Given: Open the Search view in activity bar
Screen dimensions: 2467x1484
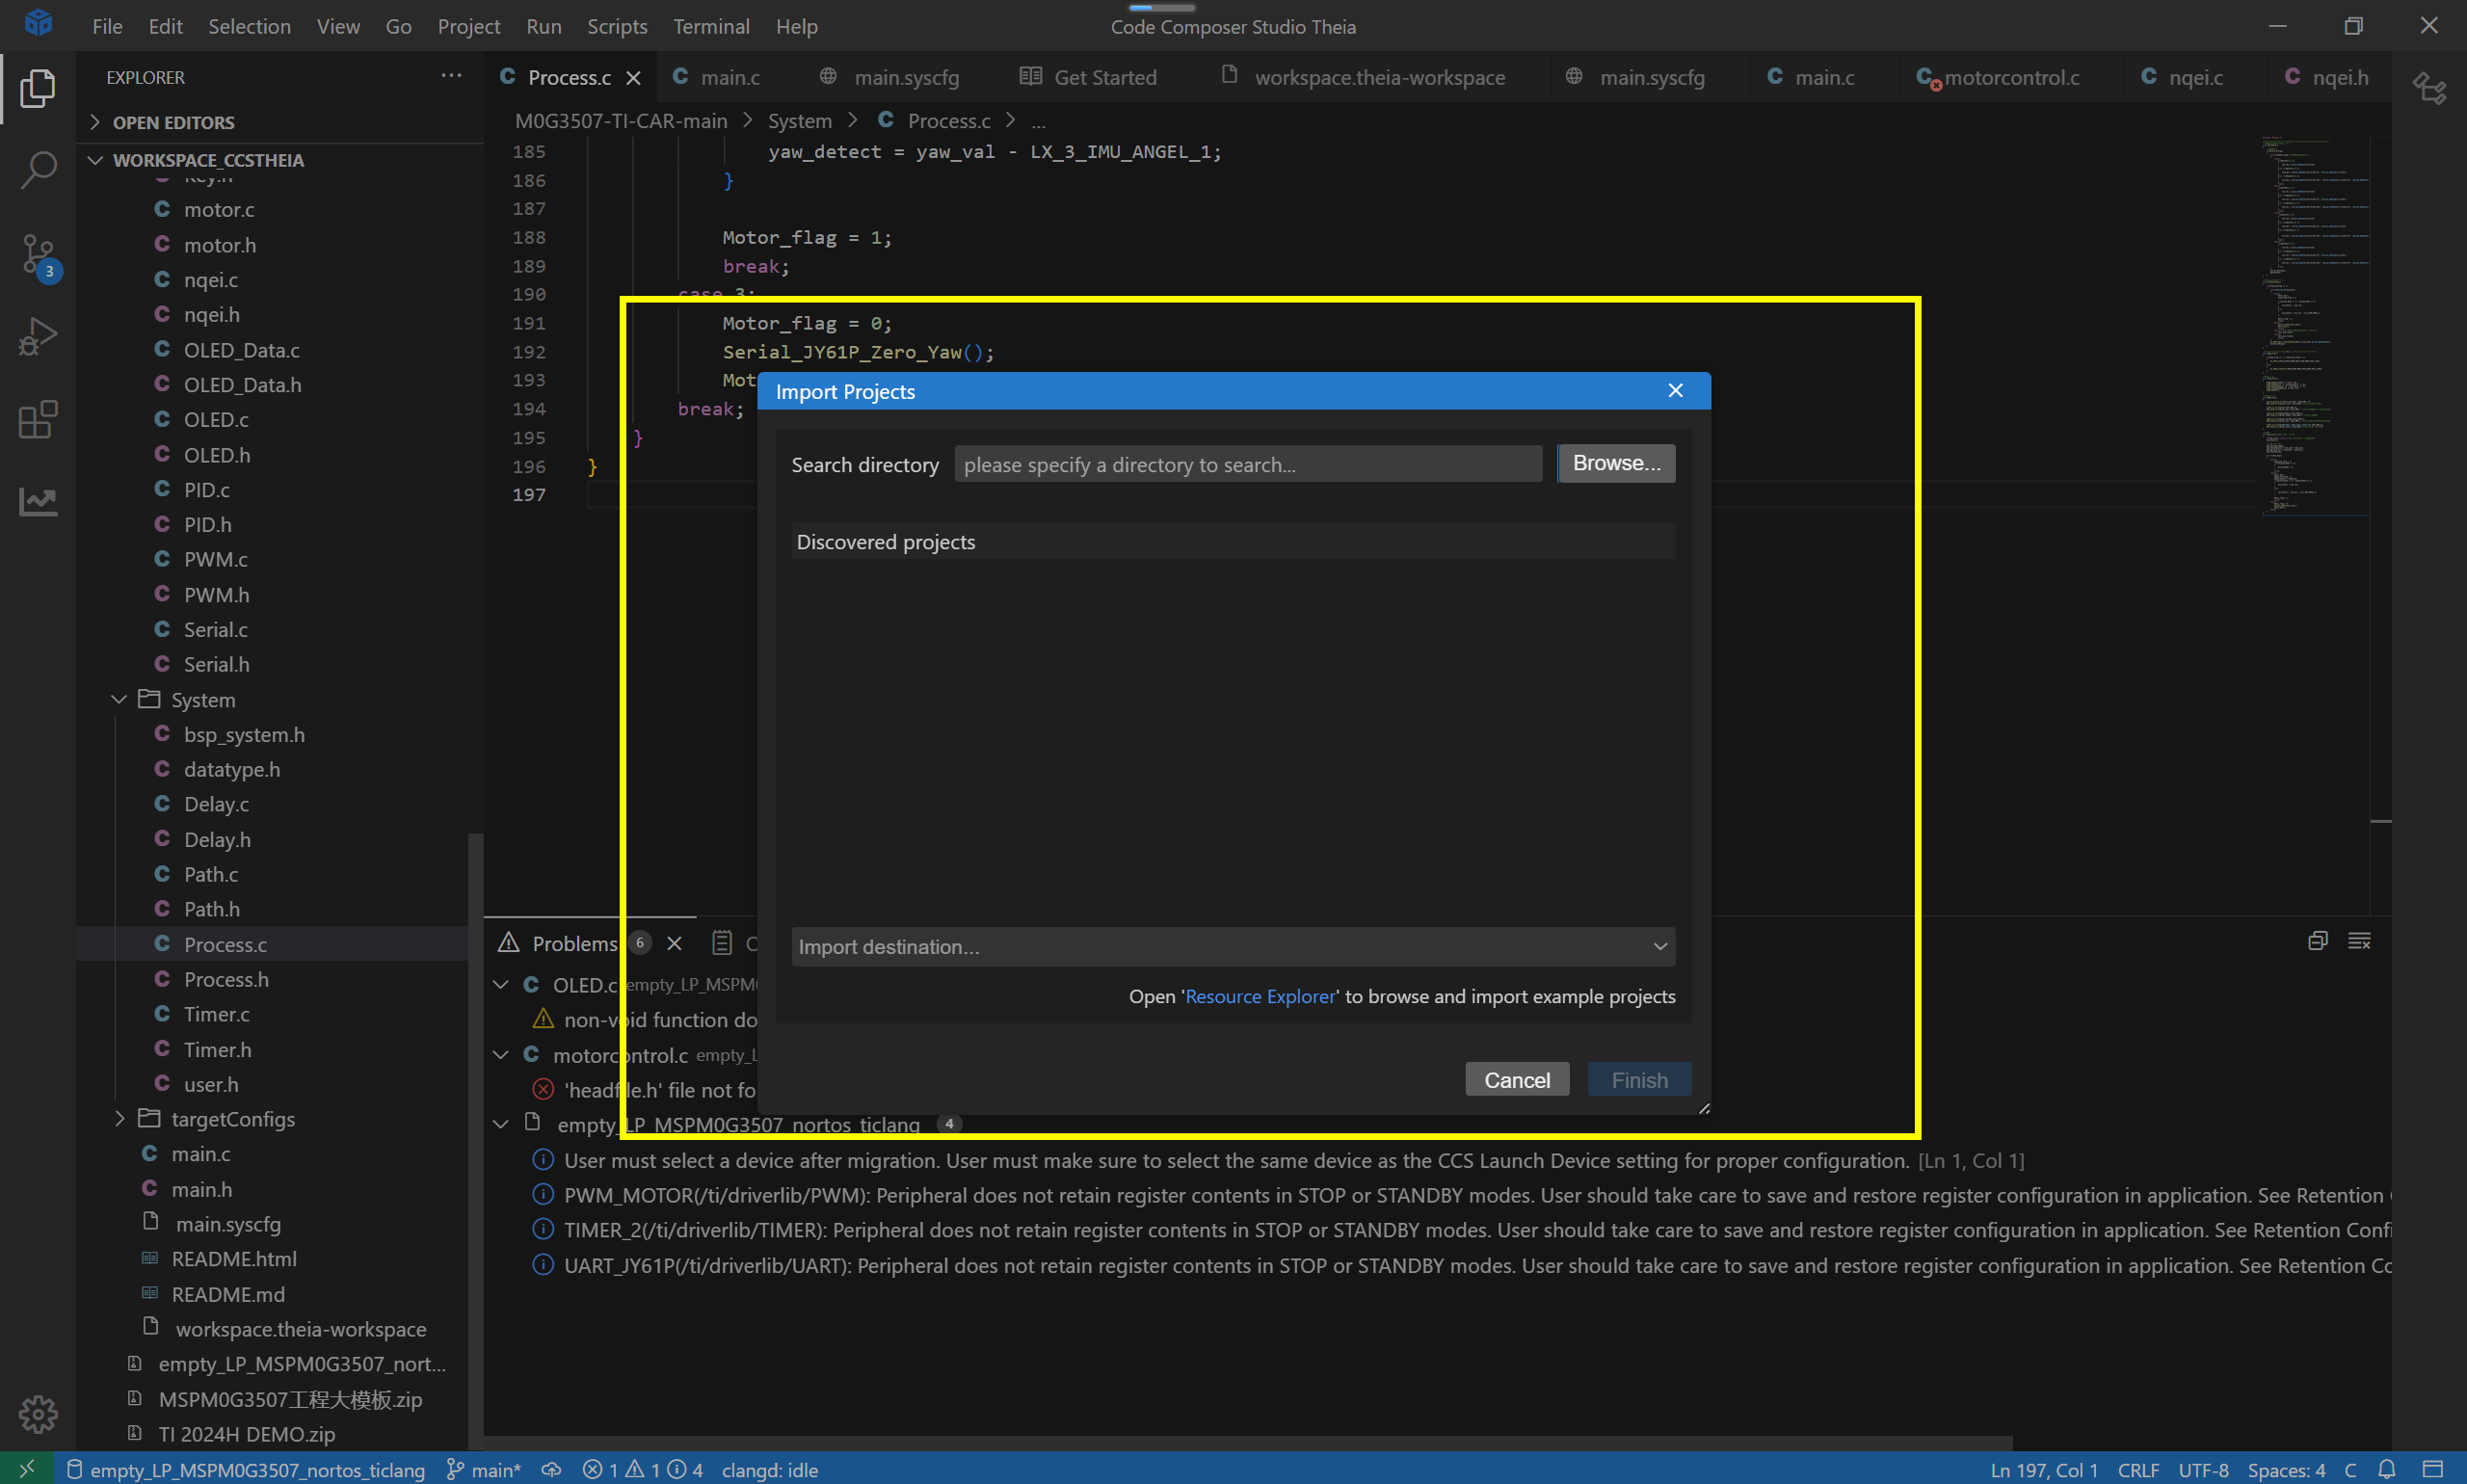Looking at the screenshot, I should 38,170.
